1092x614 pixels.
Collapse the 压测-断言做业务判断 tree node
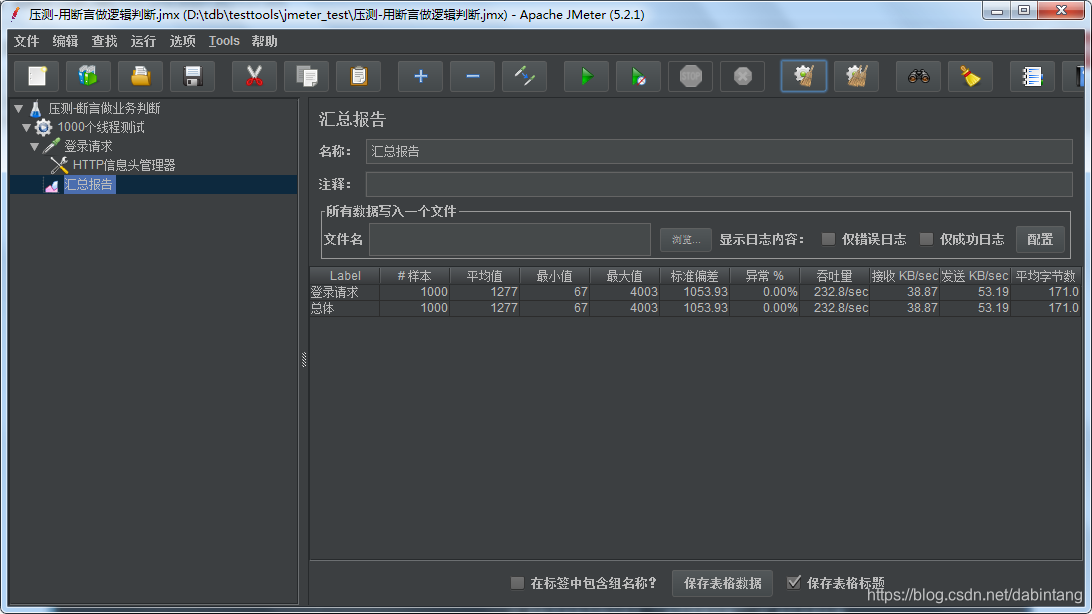coord(19,109)
